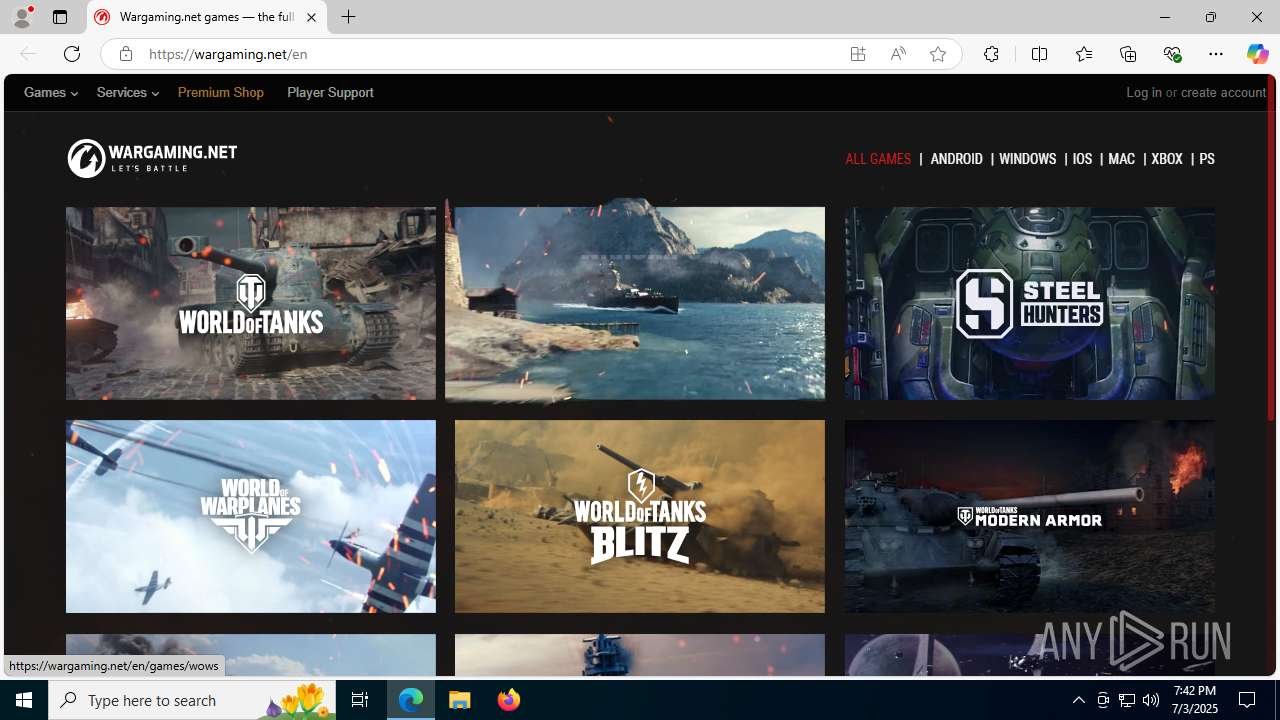1280x720 pixels.
Task: Click the Log in link
Action: [1144, 92]
